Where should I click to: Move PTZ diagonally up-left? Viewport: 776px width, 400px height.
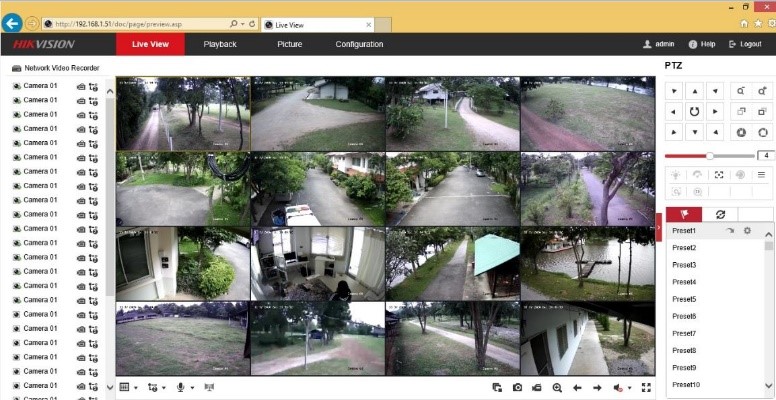pos(674,91)
